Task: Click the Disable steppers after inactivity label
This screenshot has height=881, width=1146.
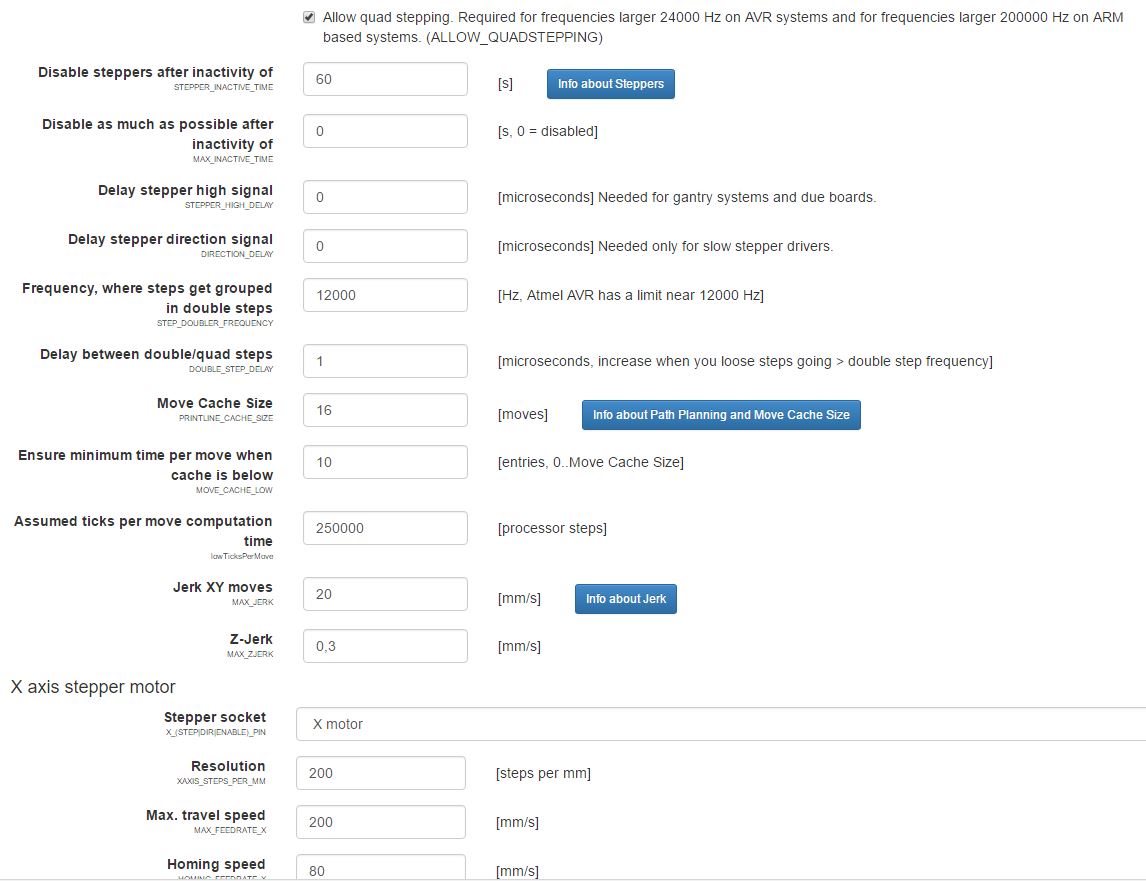Action: 155,72
